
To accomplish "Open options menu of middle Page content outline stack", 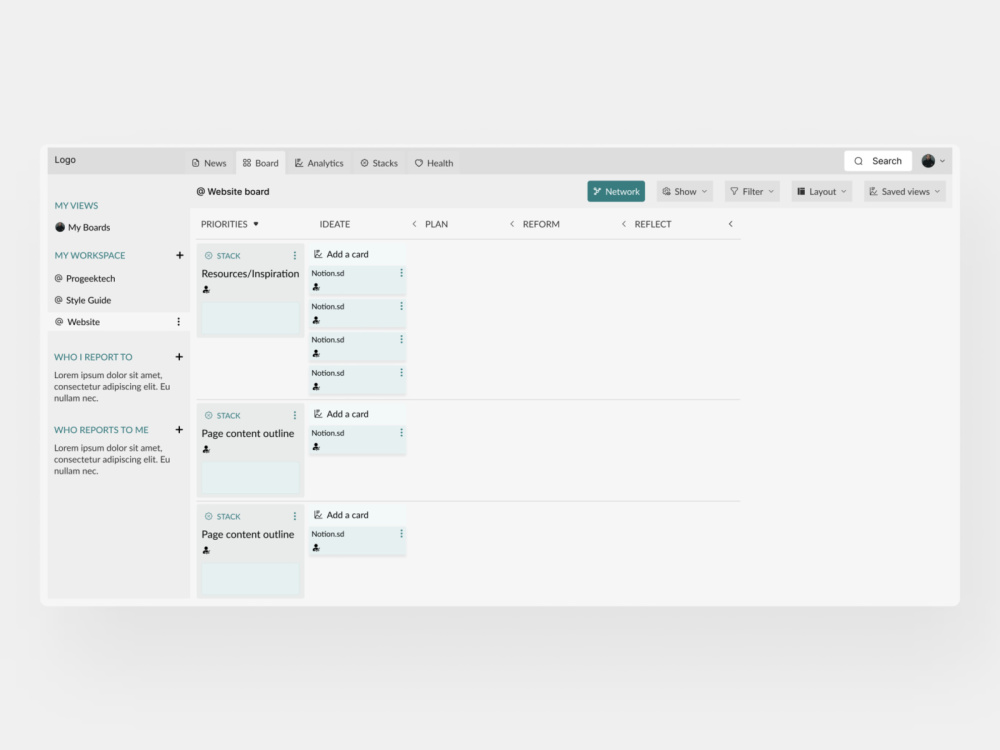I will click(295, 416).
